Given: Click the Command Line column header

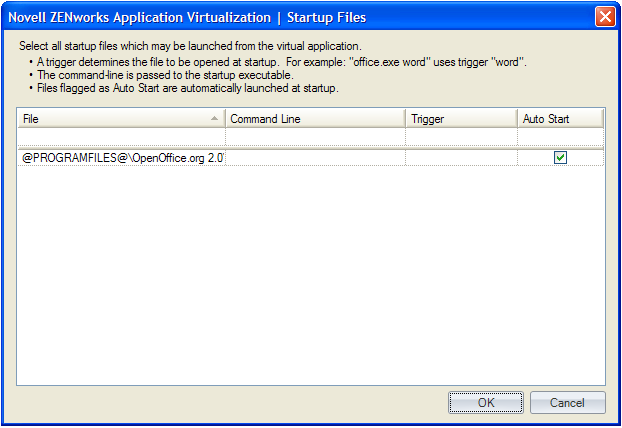Looking at the screenshot, I should point(314,119).
